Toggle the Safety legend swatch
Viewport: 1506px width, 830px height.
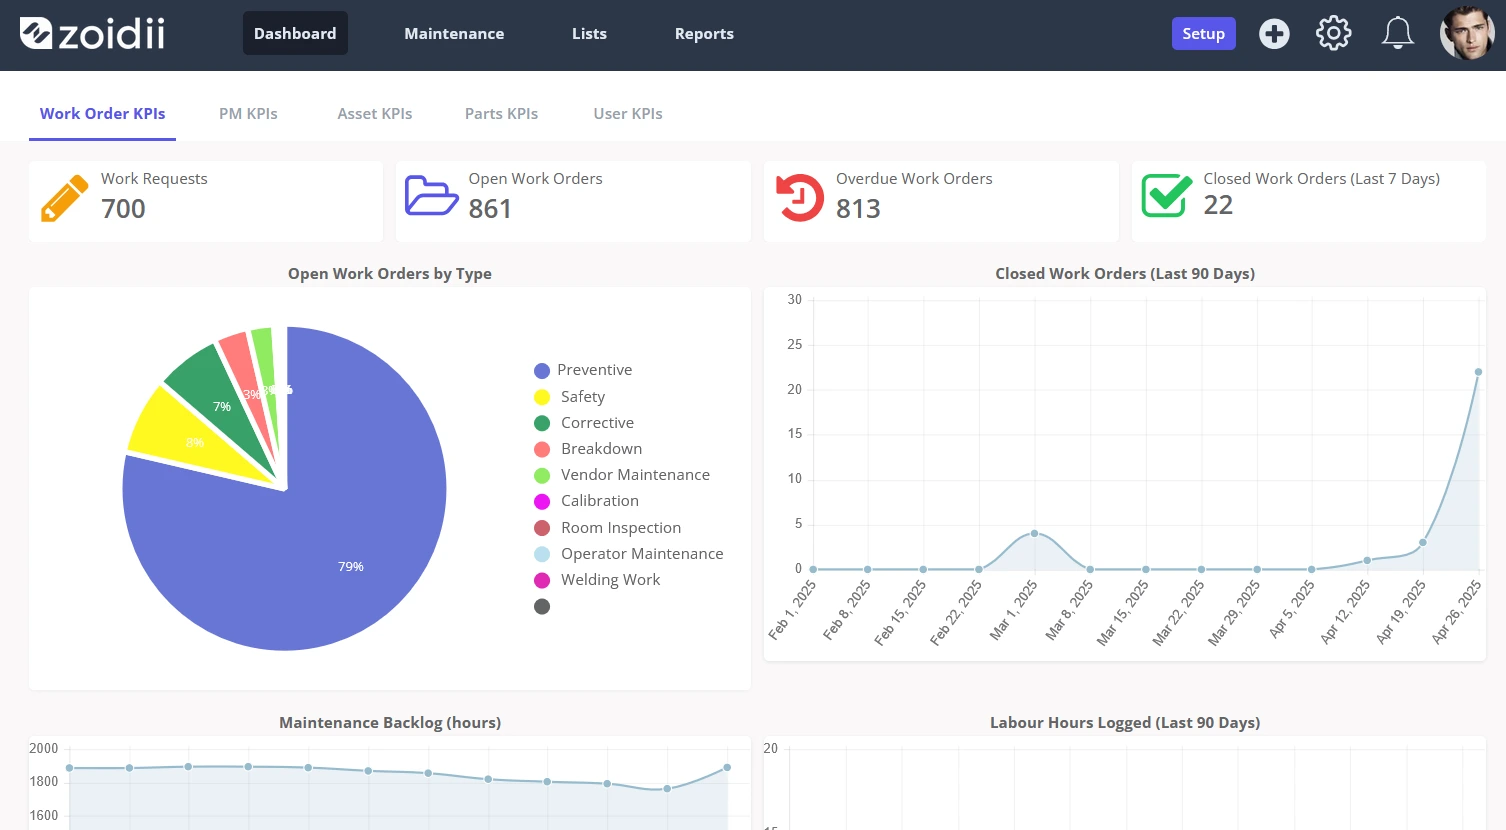coord(542,397)
